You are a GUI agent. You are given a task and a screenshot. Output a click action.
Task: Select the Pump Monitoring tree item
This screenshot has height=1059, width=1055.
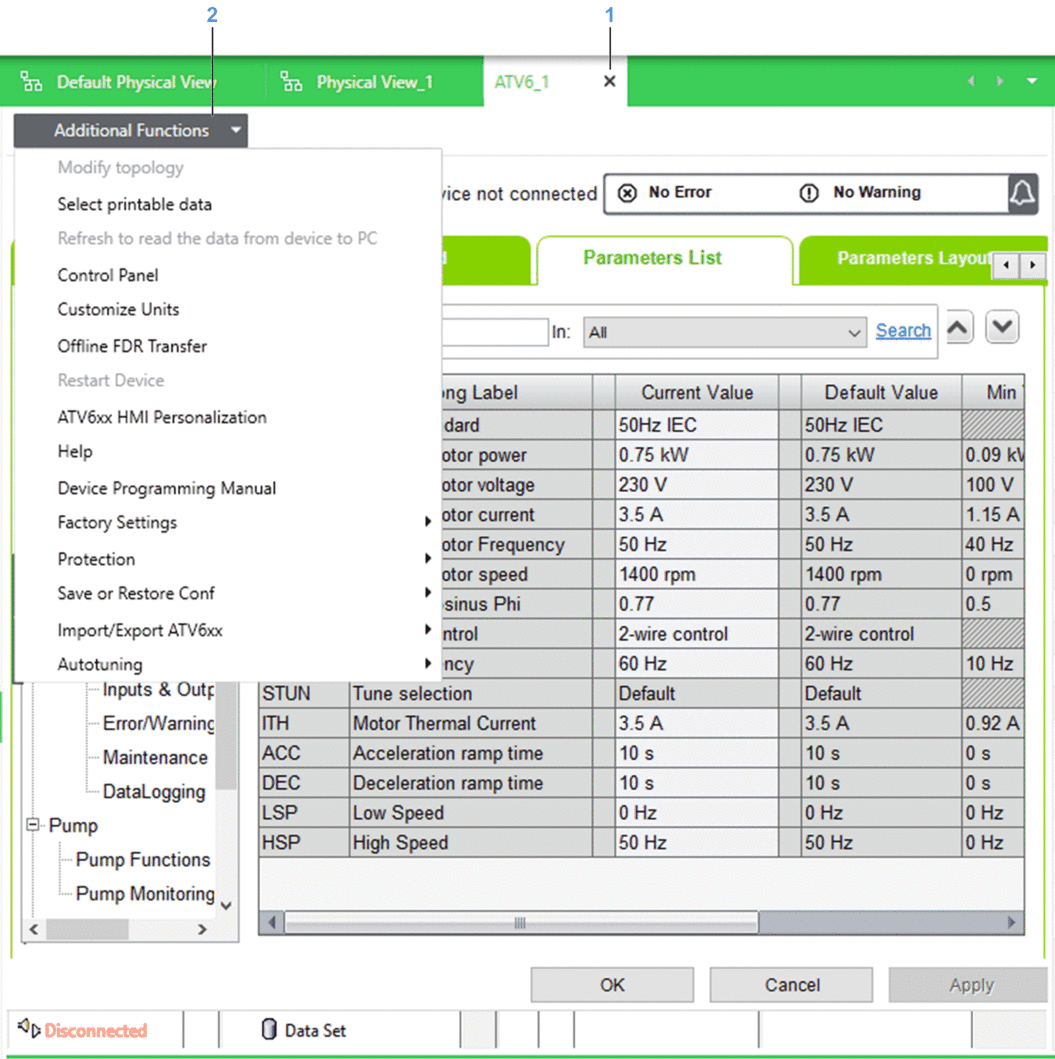pos(145,894)
